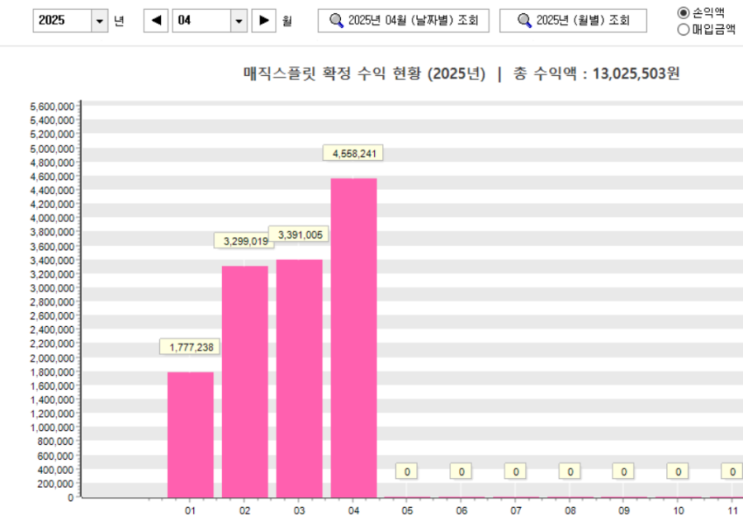Click the month field showing 04
Viewport: 743px width, 521px height.
(x=201, y=21)
